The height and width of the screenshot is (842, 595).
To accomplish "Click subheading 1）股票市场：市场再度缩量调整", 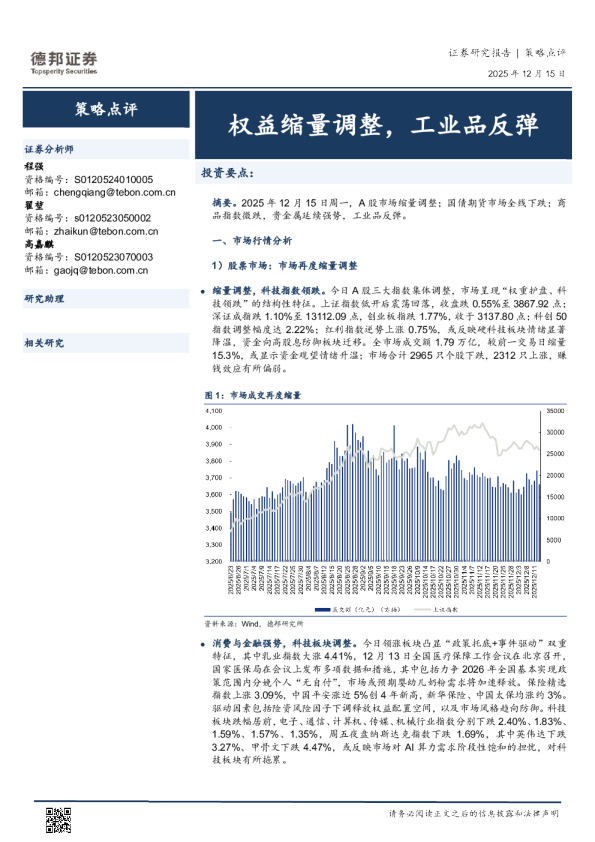I will [x=285, y=266].
